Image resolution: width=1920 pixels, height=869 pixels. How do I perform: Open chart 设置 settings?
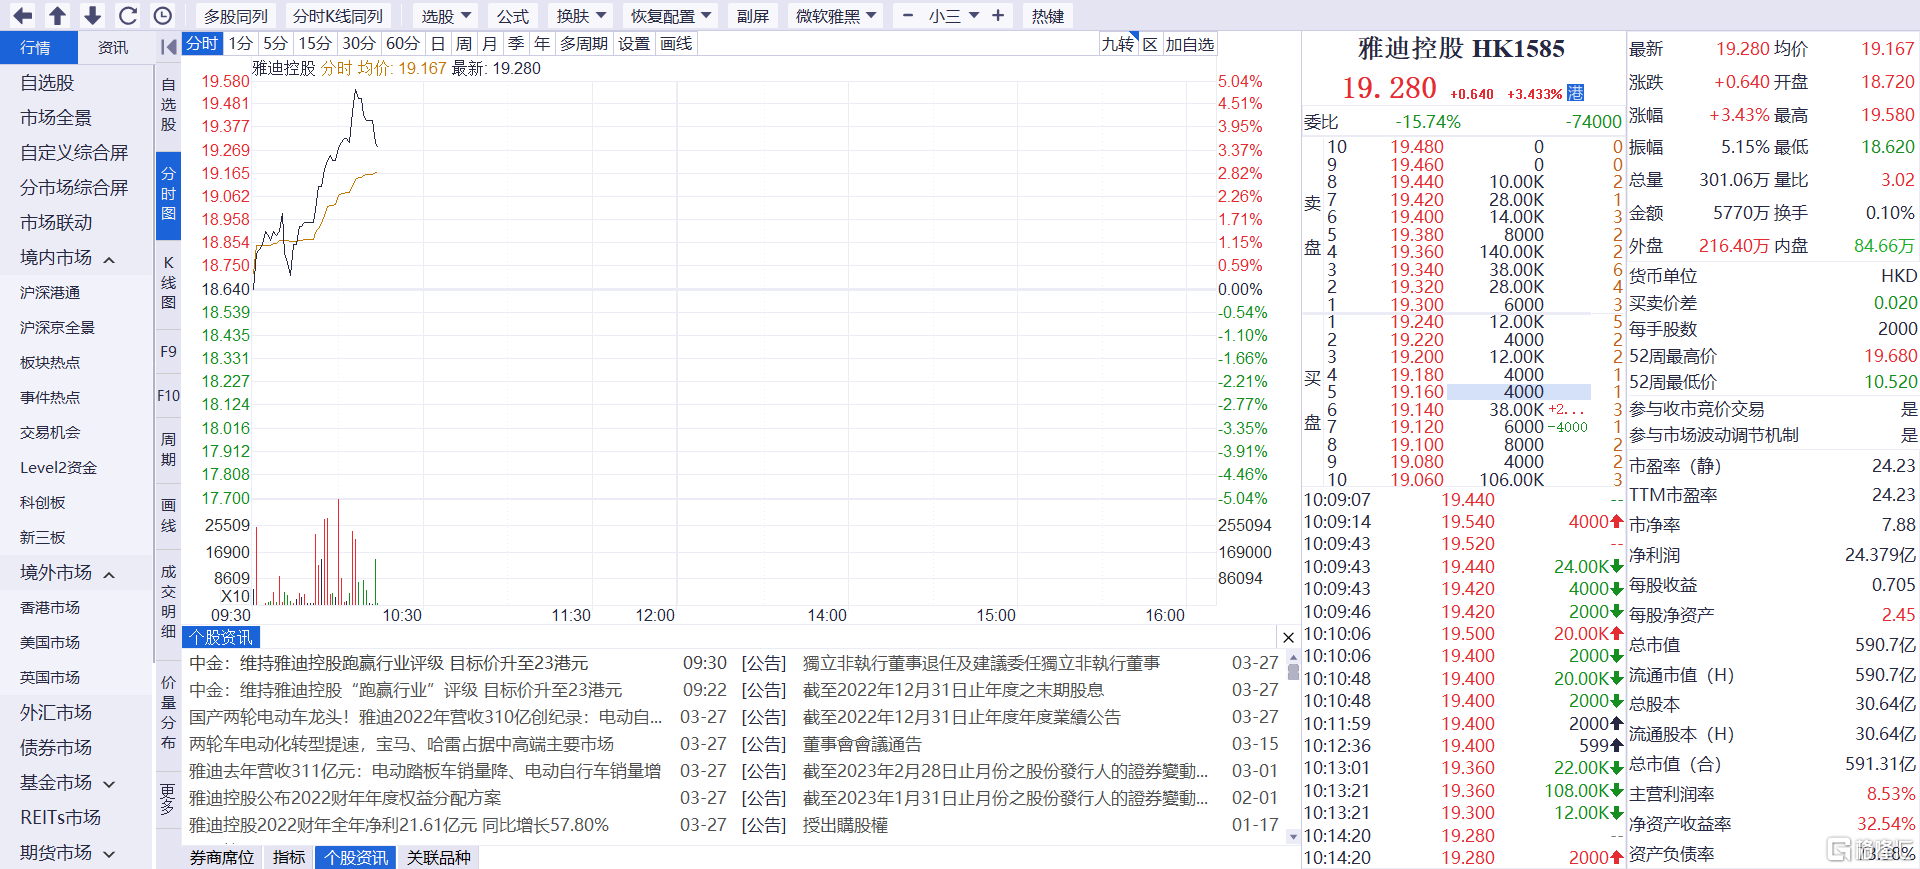pos(634,44)
